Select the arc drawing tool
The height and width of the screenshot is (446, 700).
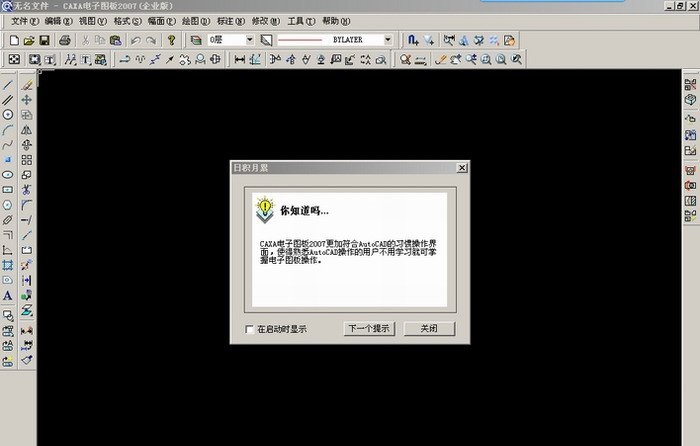coord(8,130)
